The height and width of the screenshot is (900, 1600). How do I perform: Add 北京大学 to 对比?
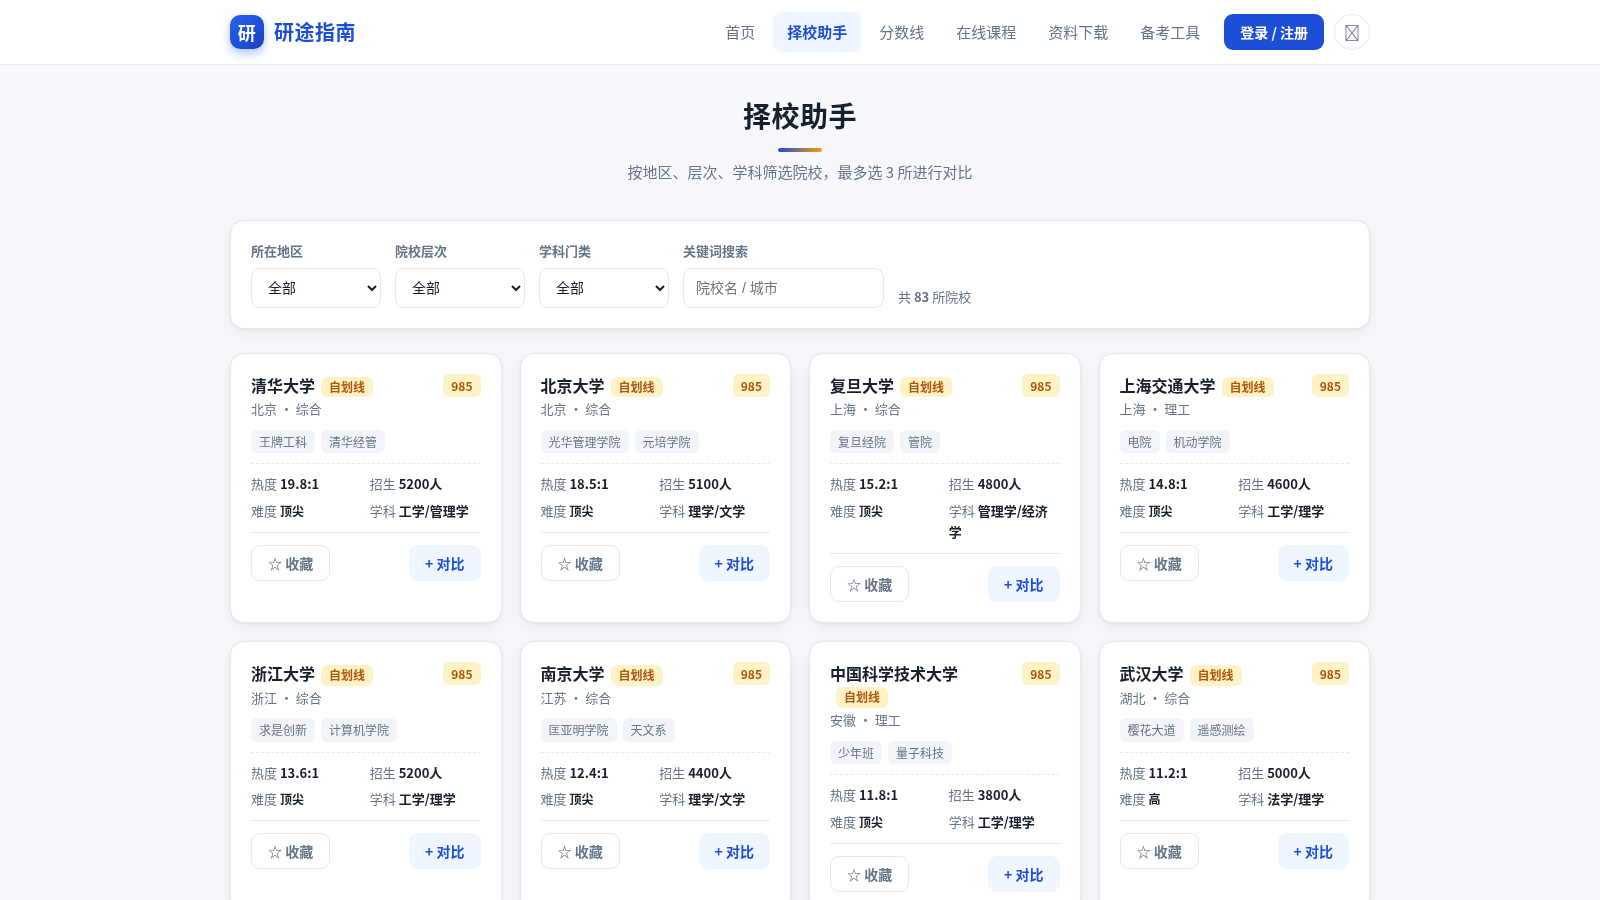pyautogui.click(x=734, y=564)
